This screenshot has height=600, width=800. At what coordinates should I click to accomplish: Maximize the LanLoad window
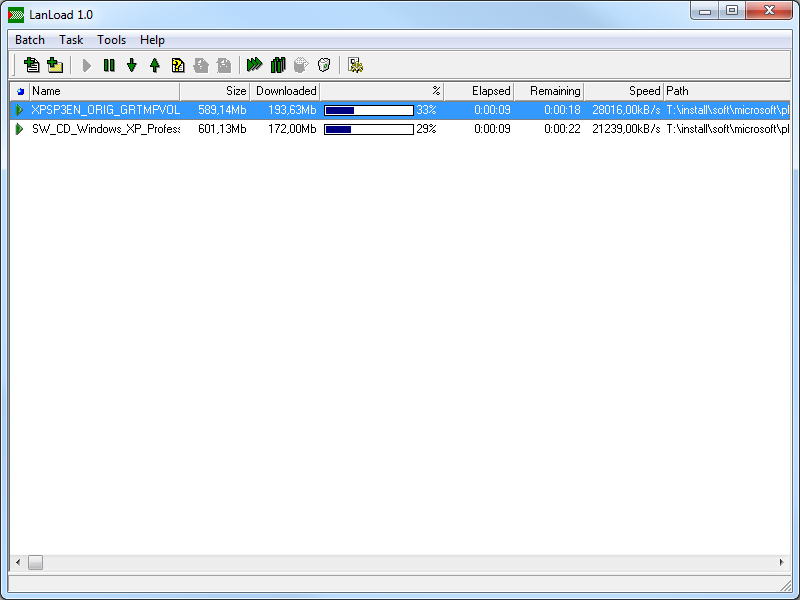click(x=732, y=11)
